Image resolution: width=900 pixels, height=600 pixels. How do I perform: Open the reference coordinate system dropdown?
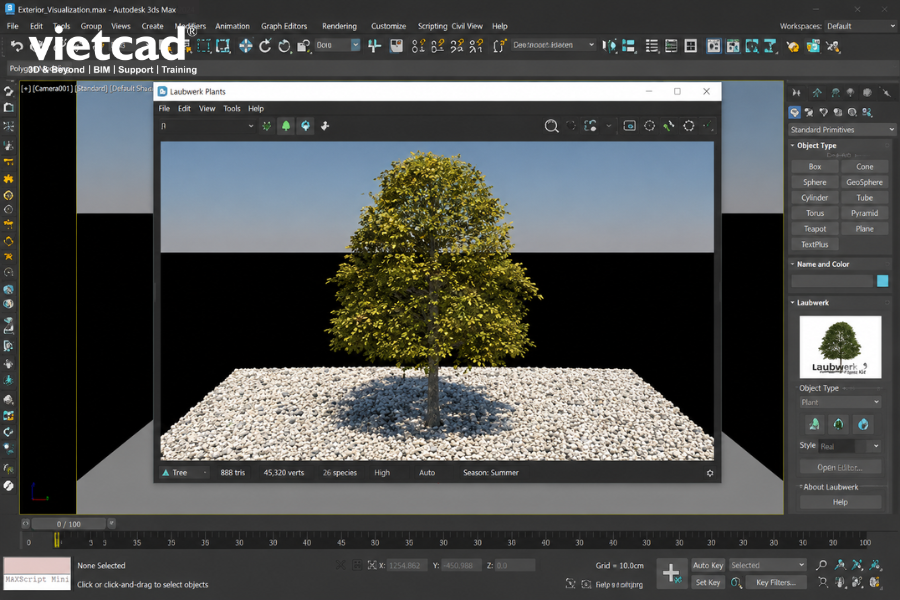pyautogui.click(x=338, y=45)
